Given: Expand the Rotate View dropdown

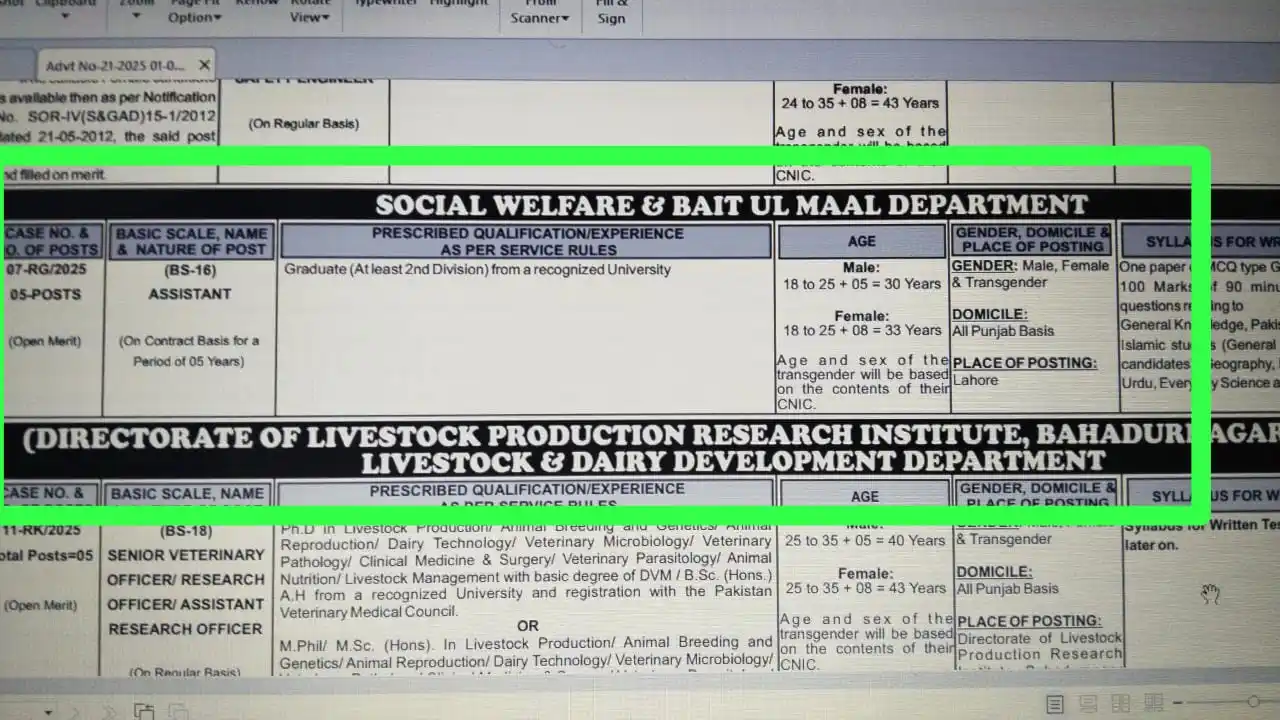Looking at the screenshot, I should pos(309,13).
